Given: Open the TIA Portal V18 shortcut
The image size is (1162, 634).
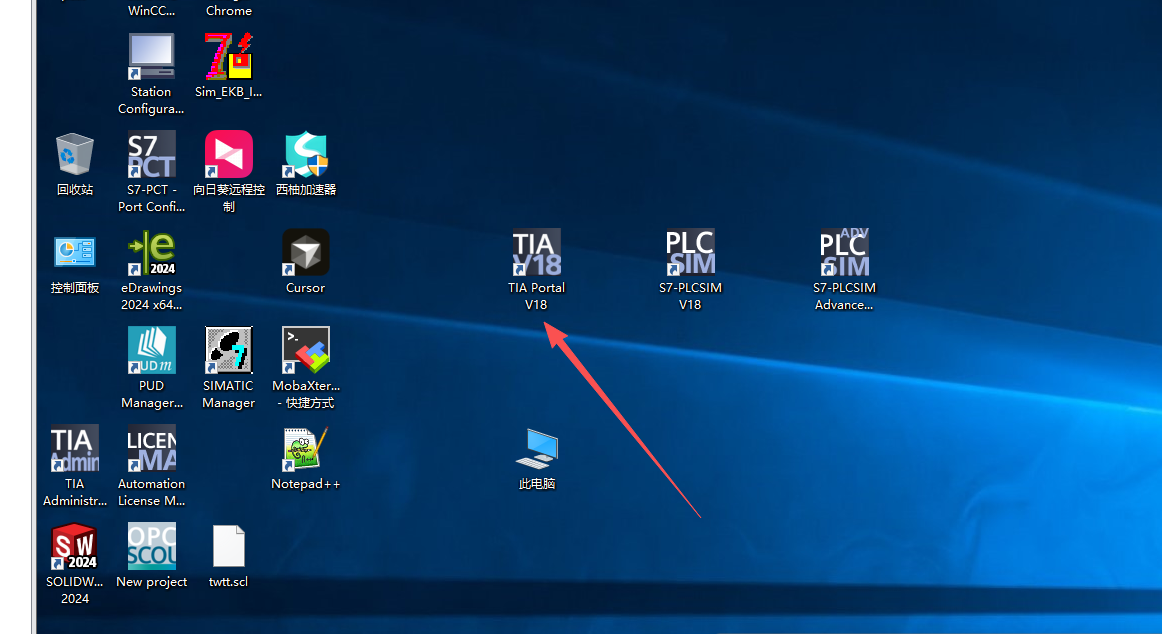Looking at the screenshot, I should pyautogui.click(x=537, y=253).
